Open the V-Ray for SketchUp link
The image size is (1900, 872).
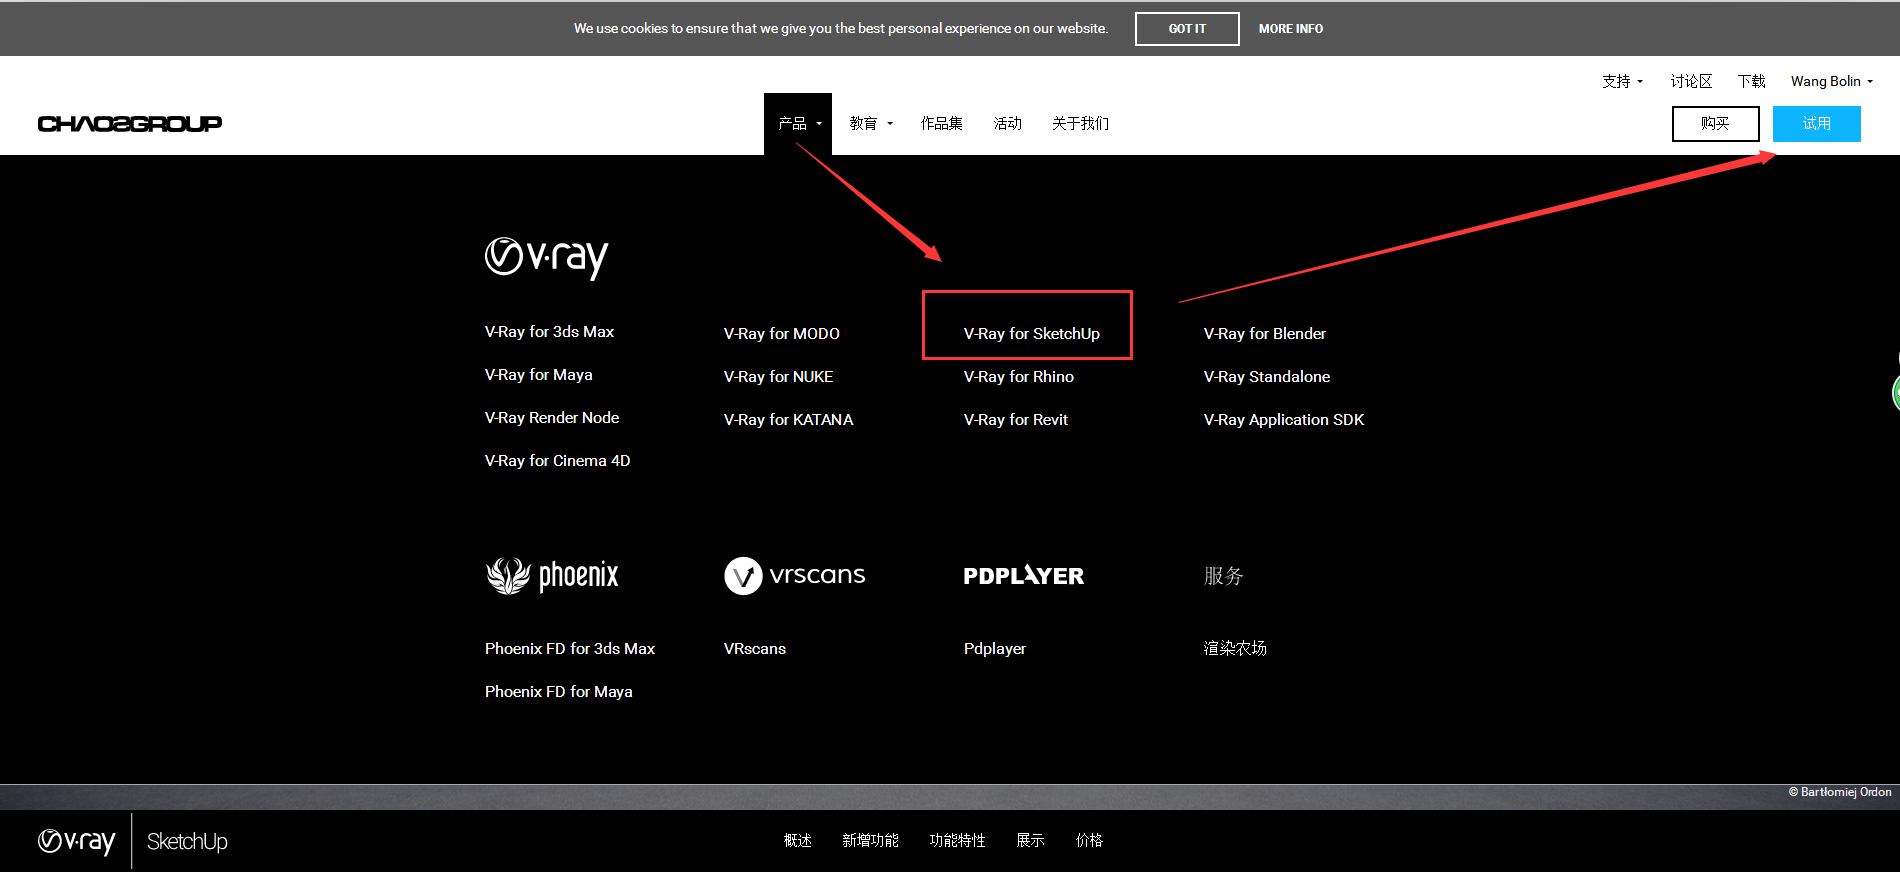click(x=1031, y=334)
